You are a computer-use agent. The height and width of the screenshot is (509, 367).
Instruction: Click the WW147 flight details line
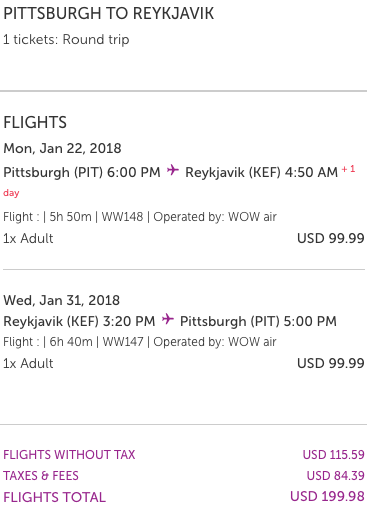coord(140,342)
